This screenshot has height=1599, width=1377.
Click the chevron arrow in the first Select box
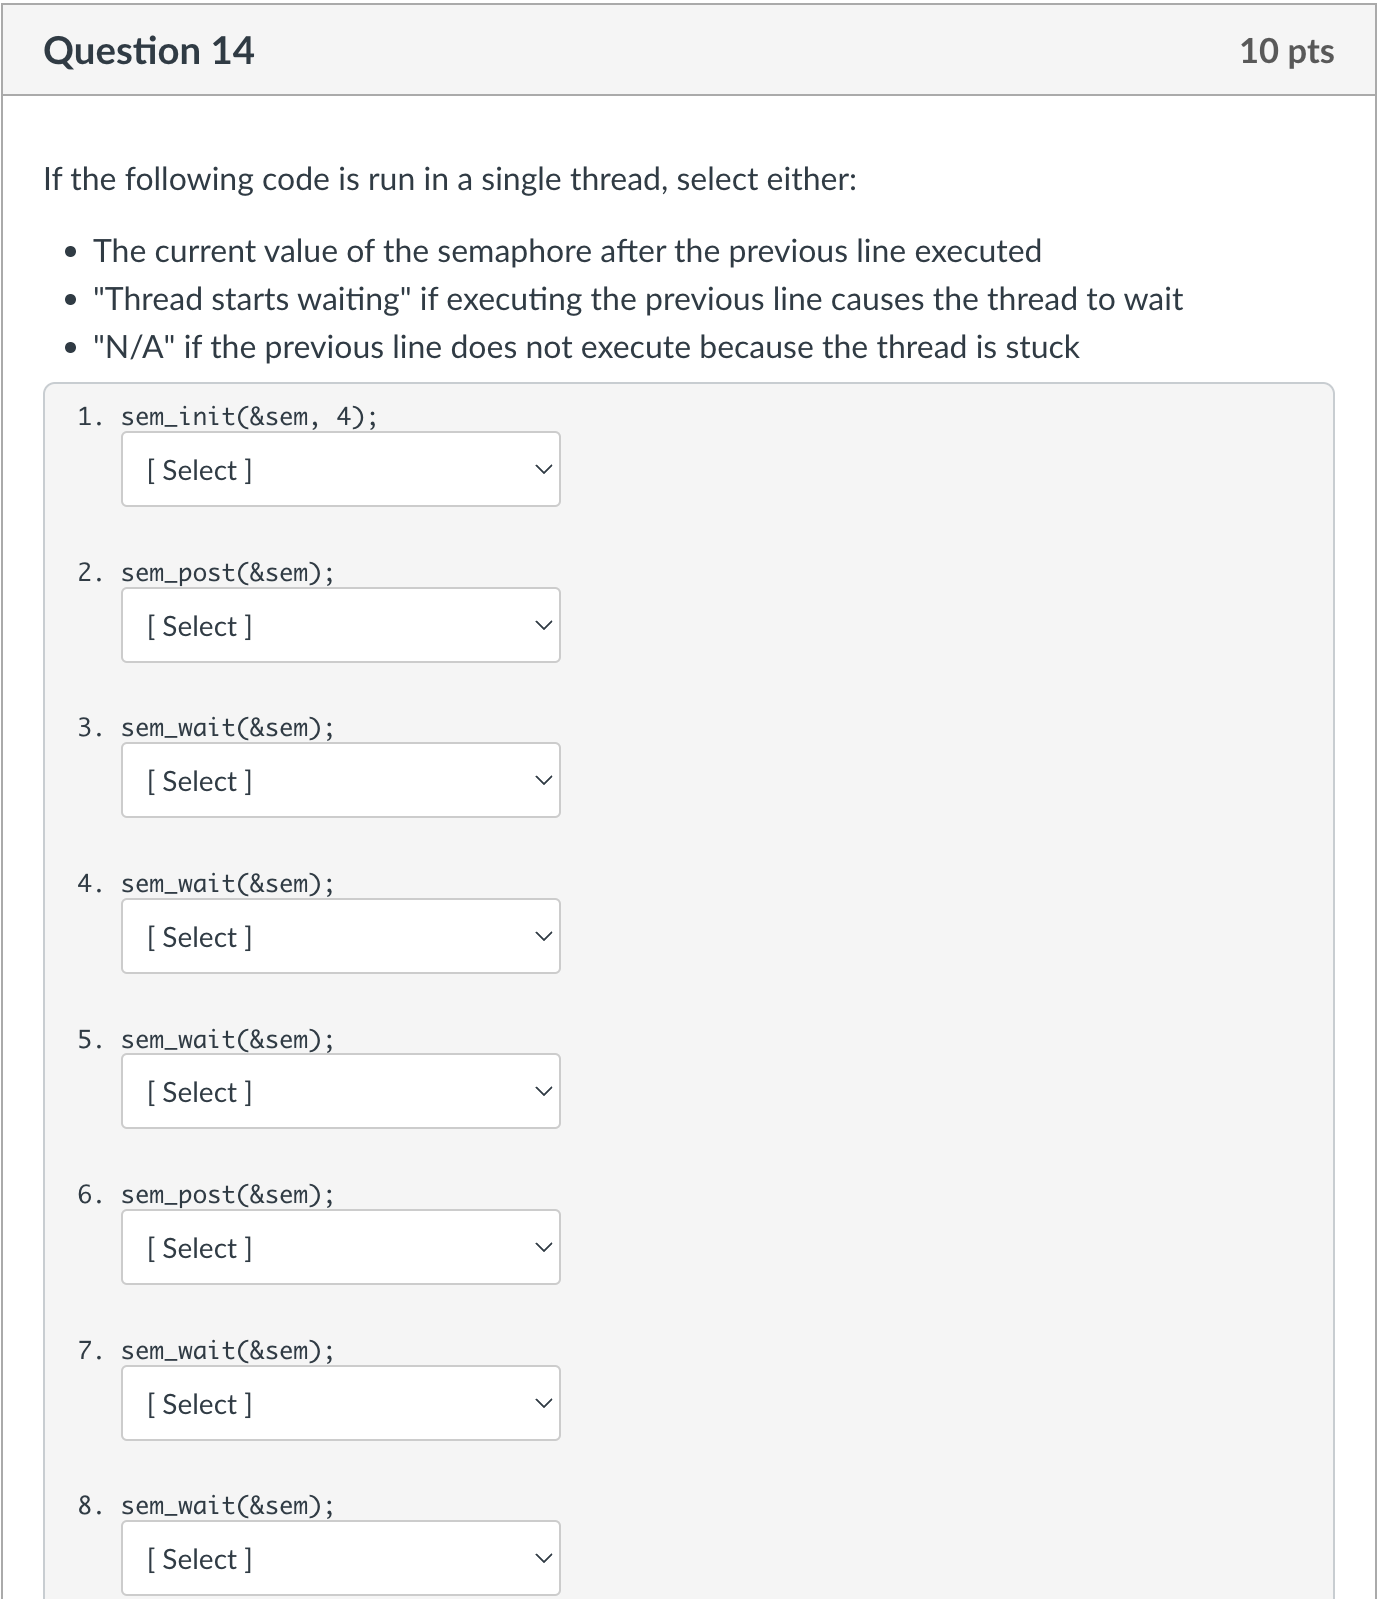(543, 469)
